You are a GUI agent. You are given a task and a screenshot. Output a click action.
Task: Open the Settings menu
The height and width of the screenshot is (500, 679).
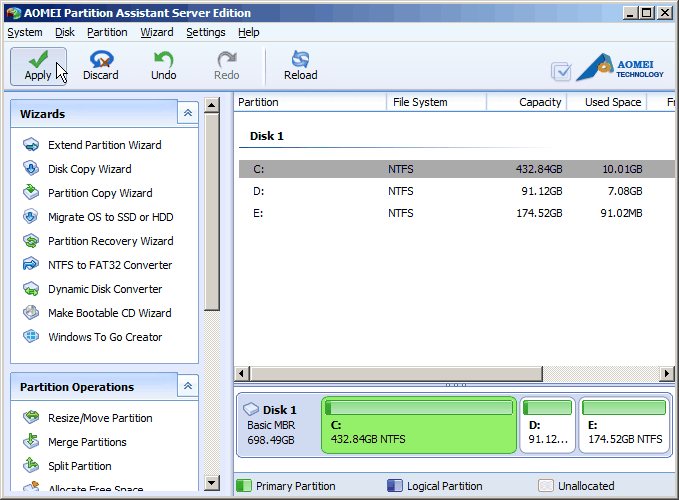[x=206, y=32]
